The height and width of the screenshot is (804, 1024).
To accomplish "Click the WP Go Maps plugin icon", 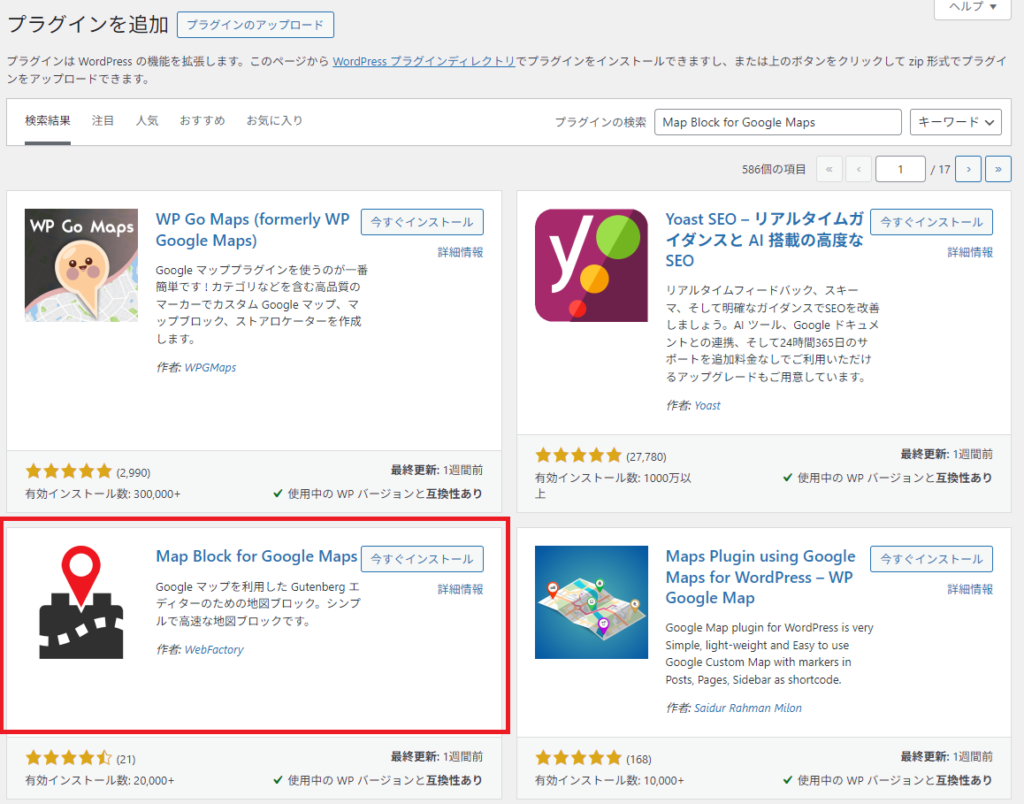I will [81, 265].
